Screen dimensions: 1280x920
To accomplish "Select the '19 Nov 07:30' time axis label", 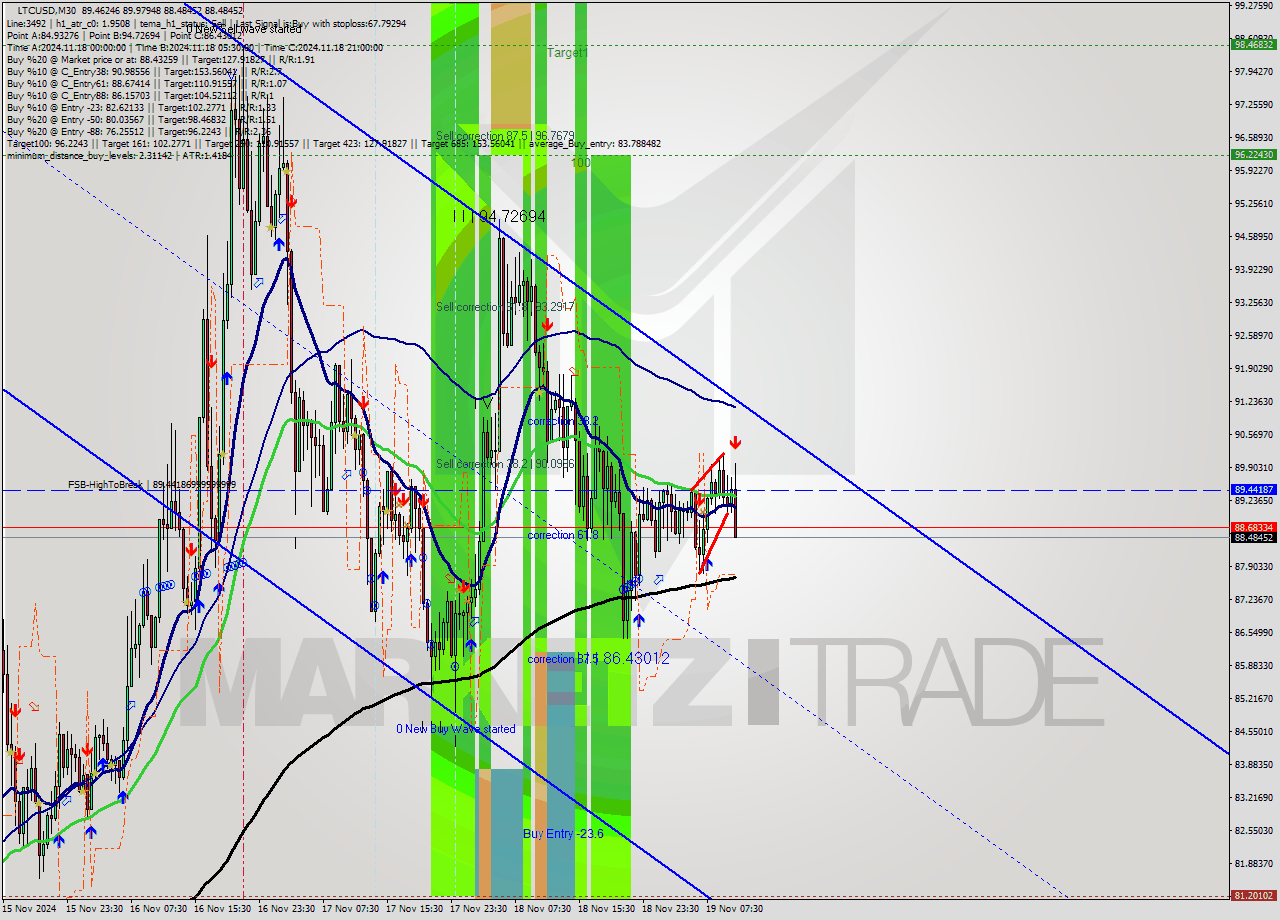I will pyautogui.click(x=734, y=909).
